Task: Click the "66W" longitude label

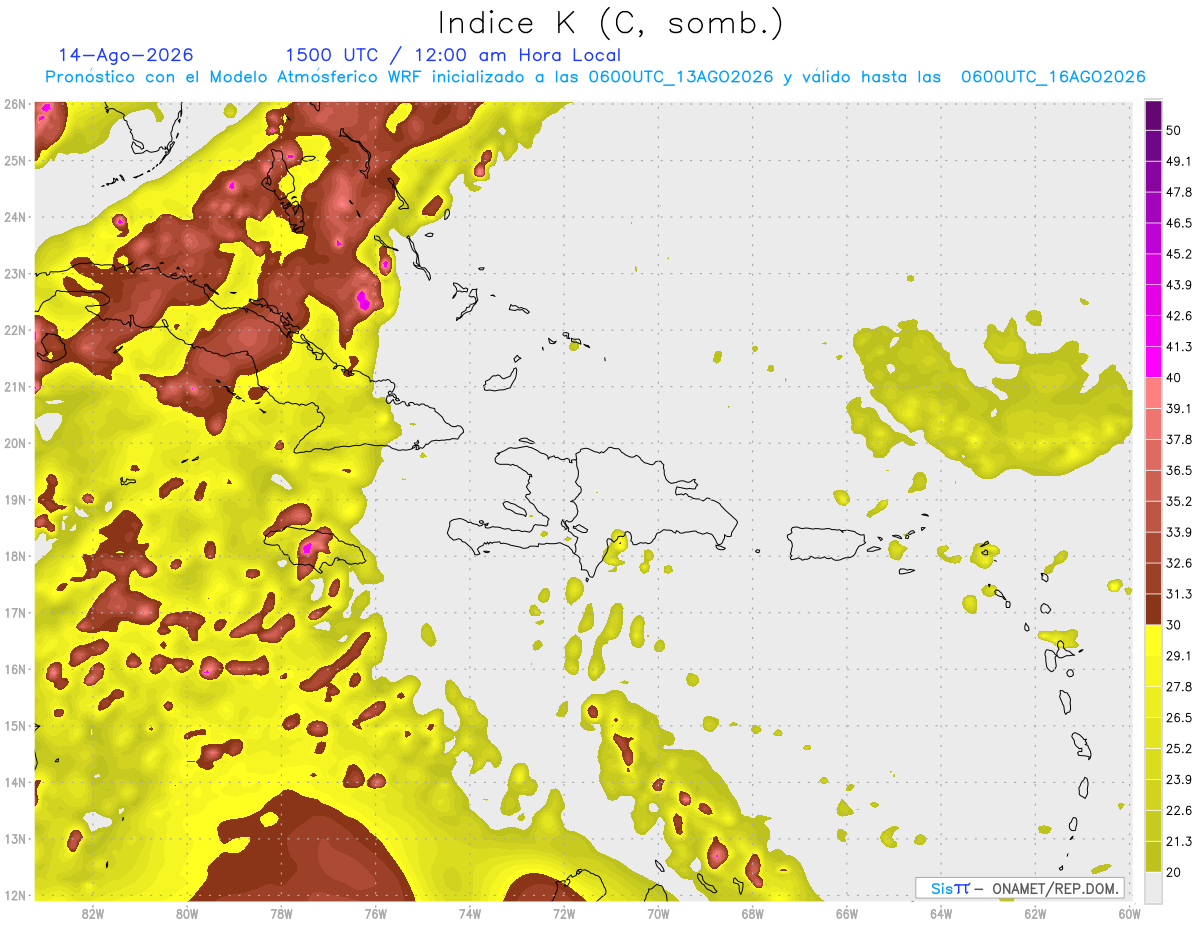Action: point(846,914)
